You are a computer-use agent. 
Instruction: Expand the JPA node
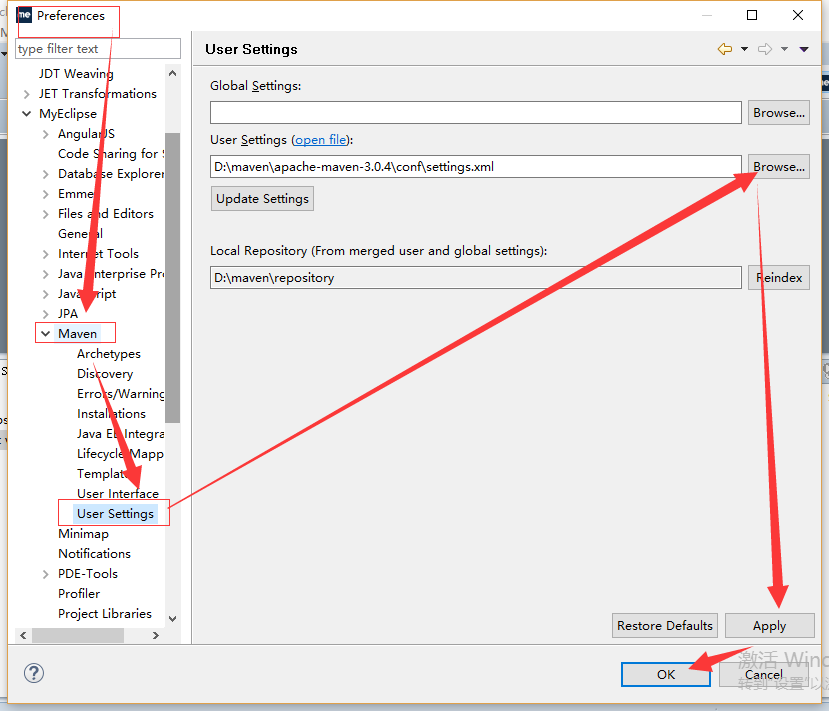tap(45, 314)
